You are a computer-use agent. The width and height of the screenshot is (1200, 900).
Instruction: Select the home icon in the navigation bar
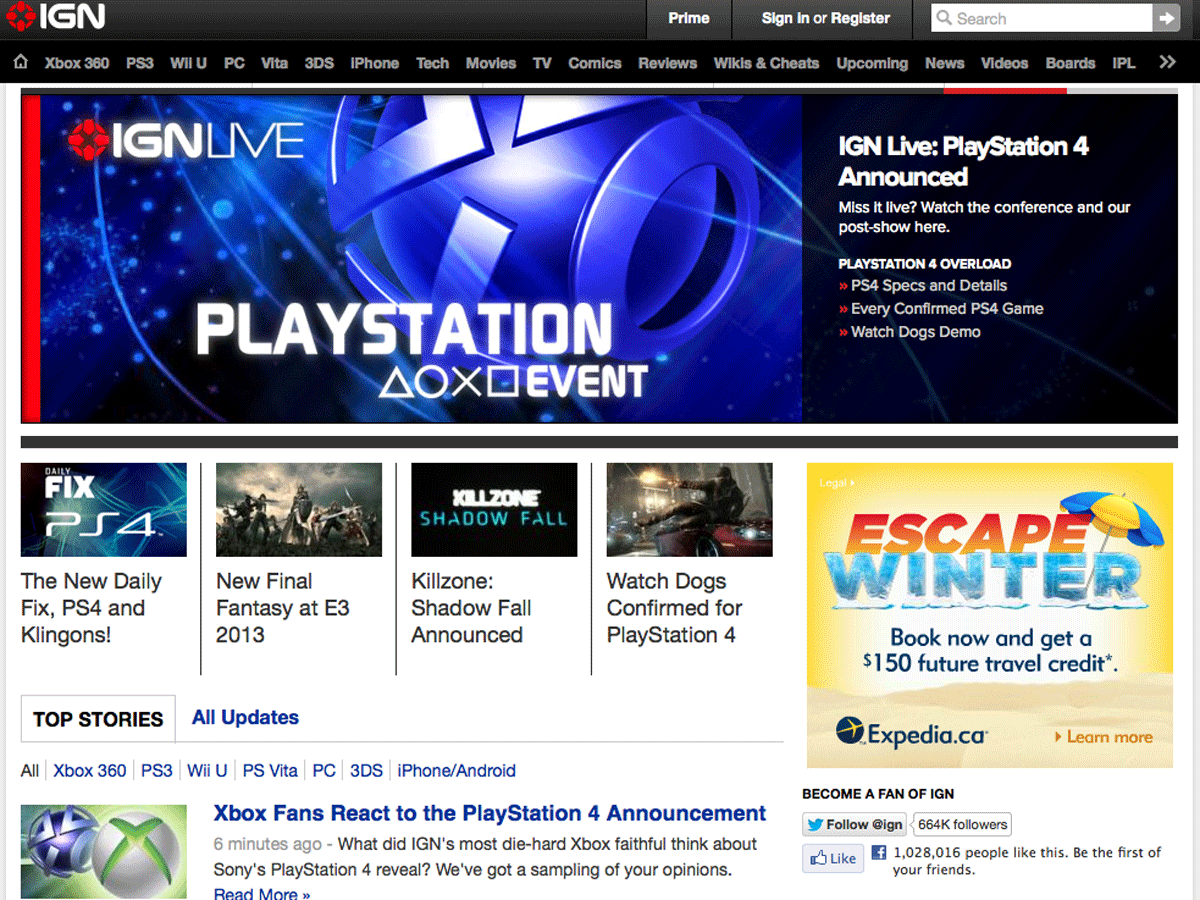(20, 62)
